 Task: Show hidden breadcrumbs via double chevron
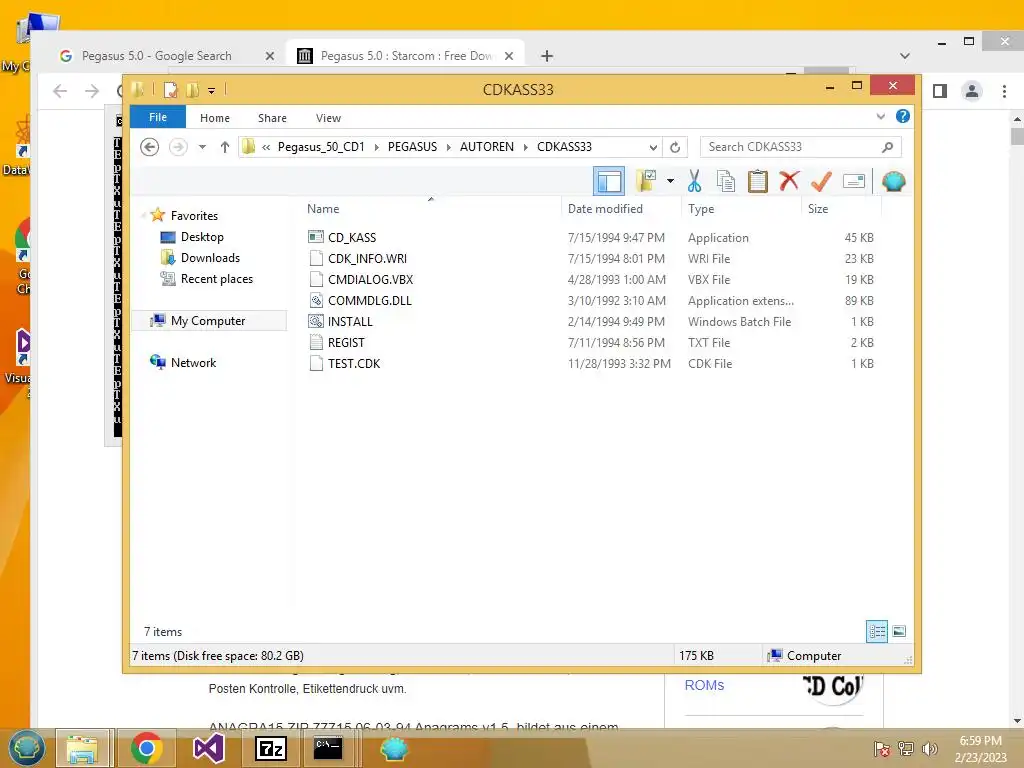[x=266, y=148]
